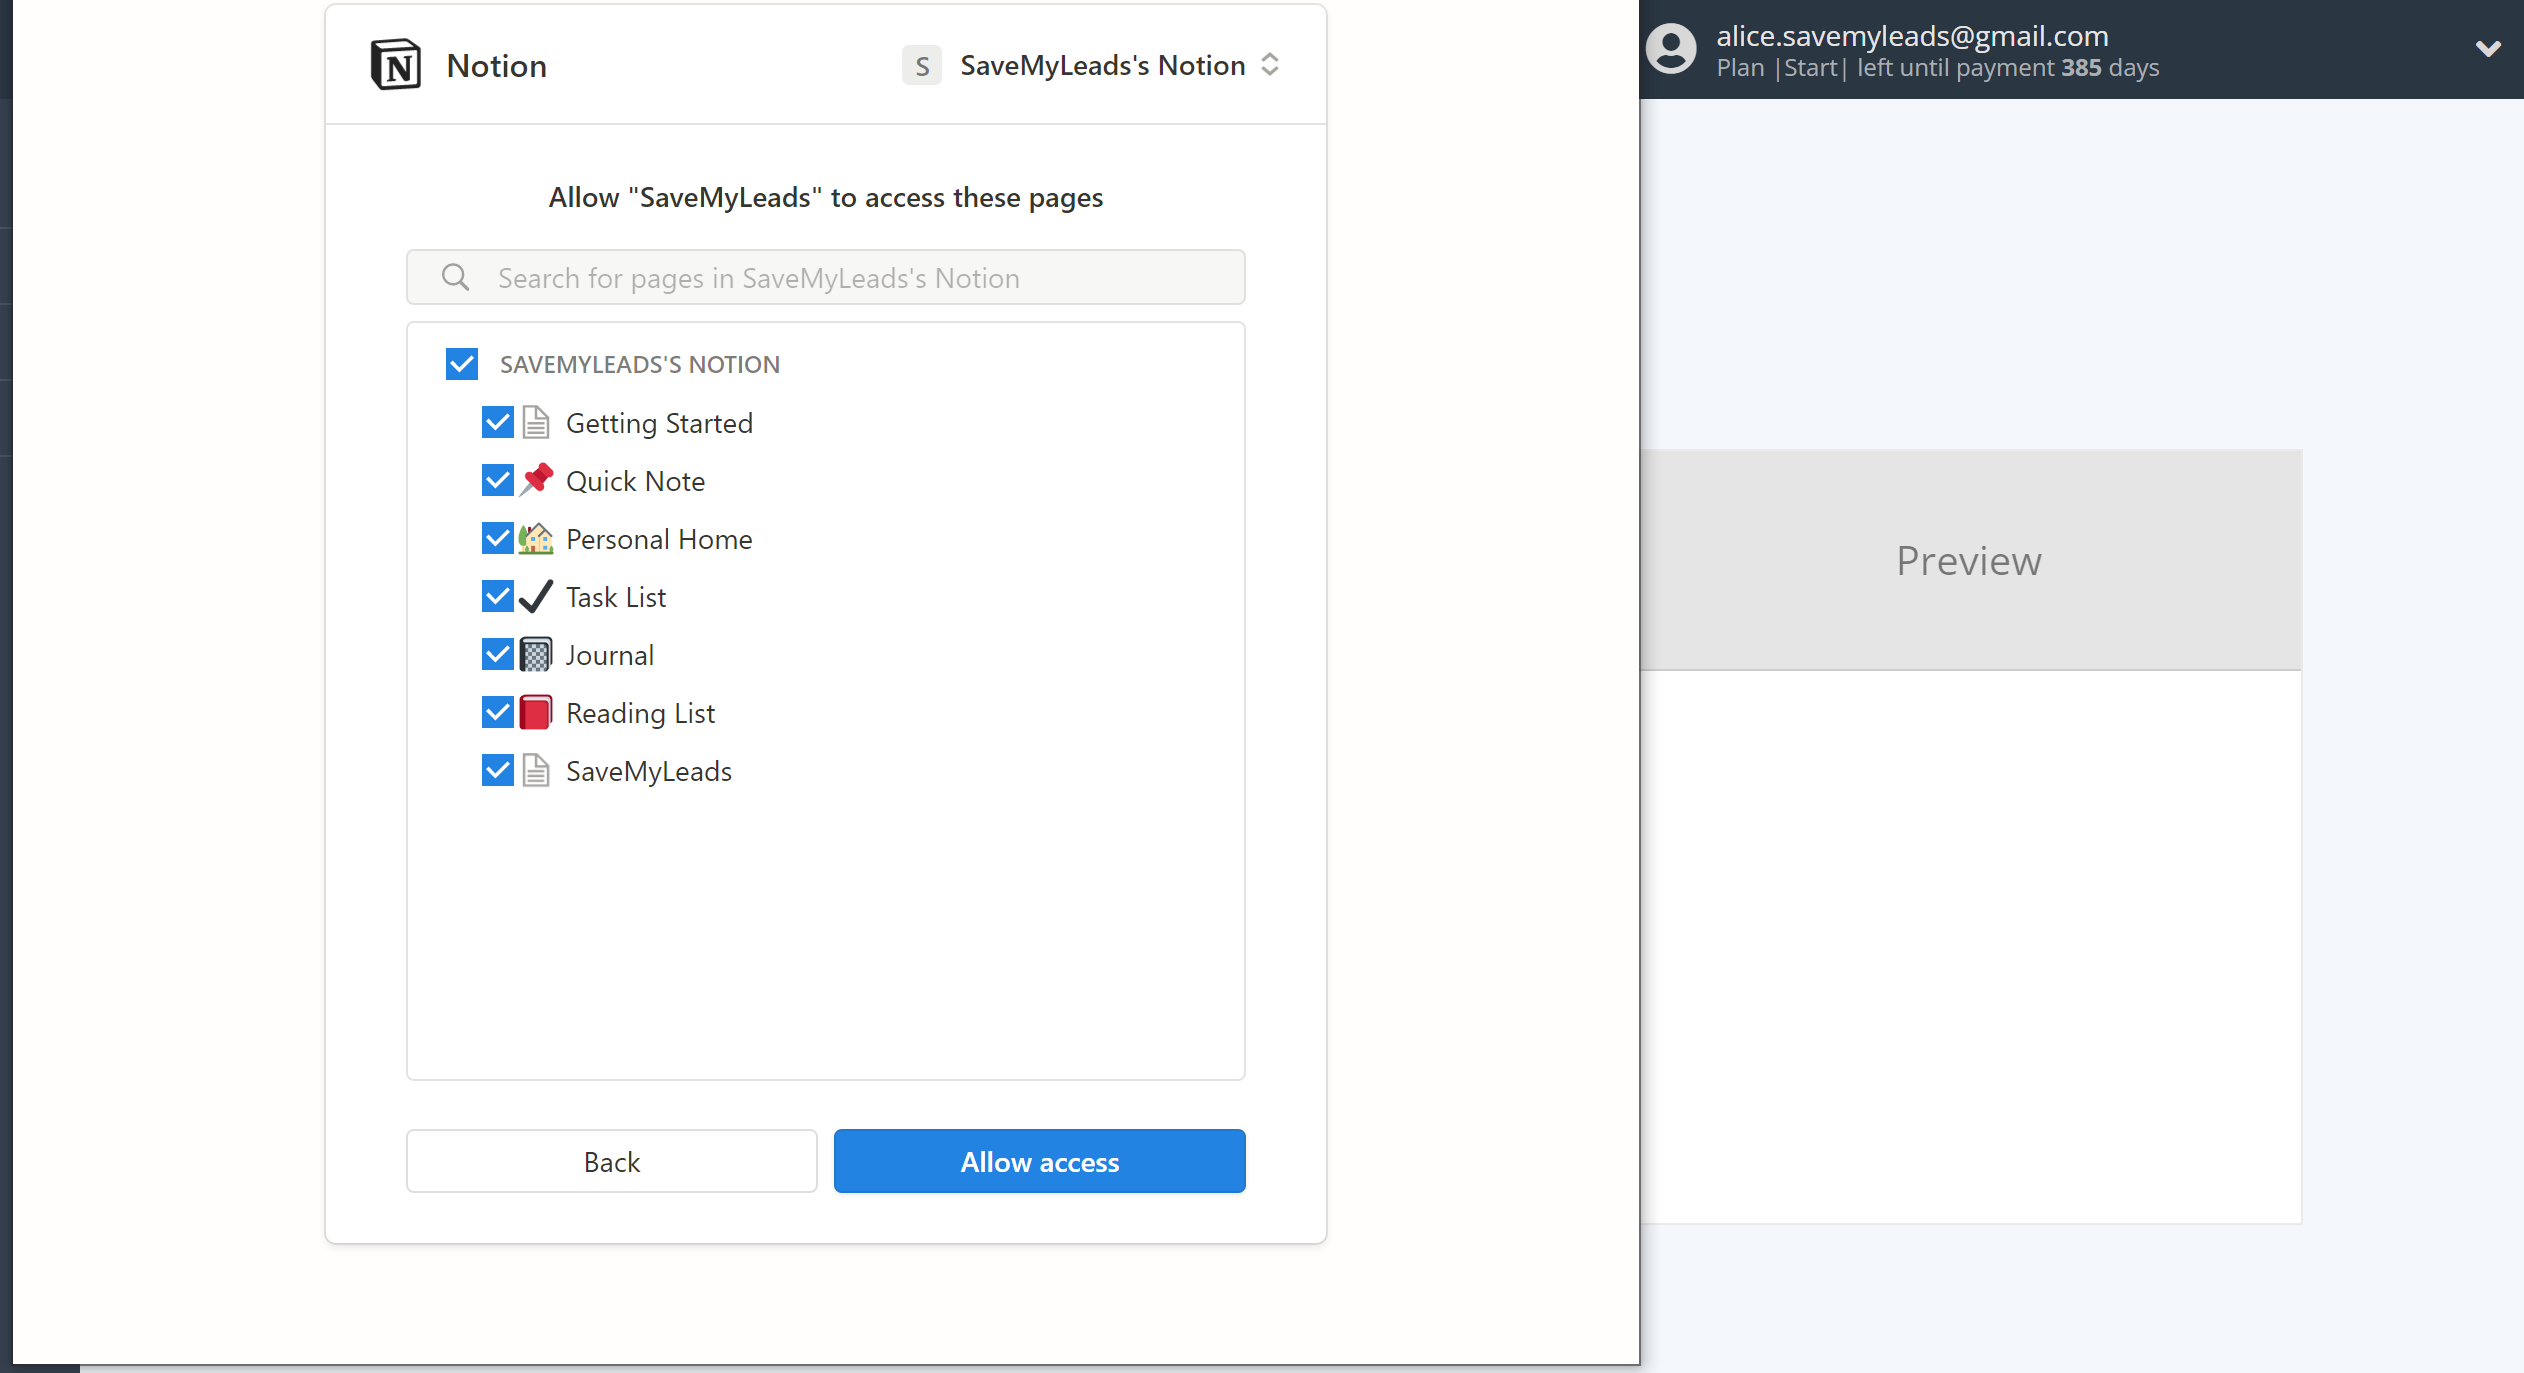Uncheck the Personal Home checkbox
The height and width of the screenshot is (1373, 2524).
(x=498, y=538)
